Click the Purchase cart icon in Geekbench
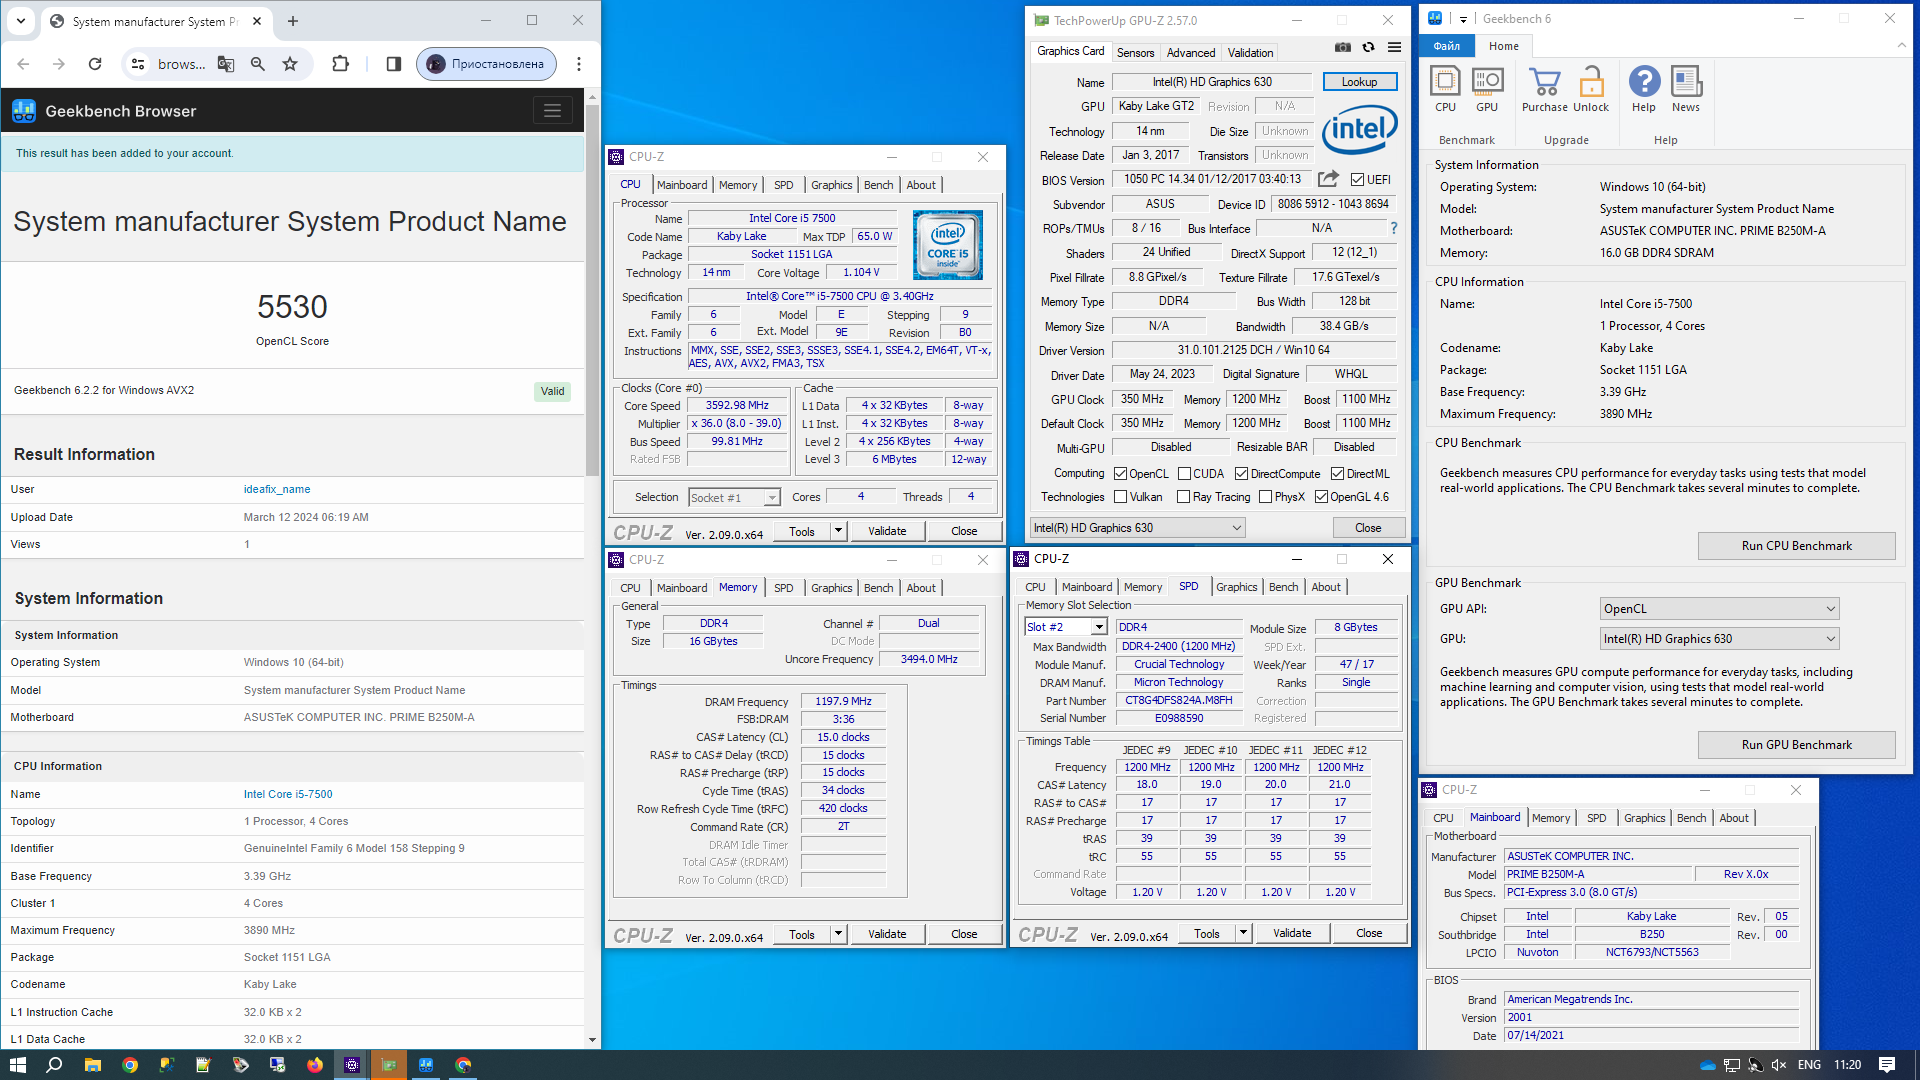1920x1080 pixels. pos(1545,89)
